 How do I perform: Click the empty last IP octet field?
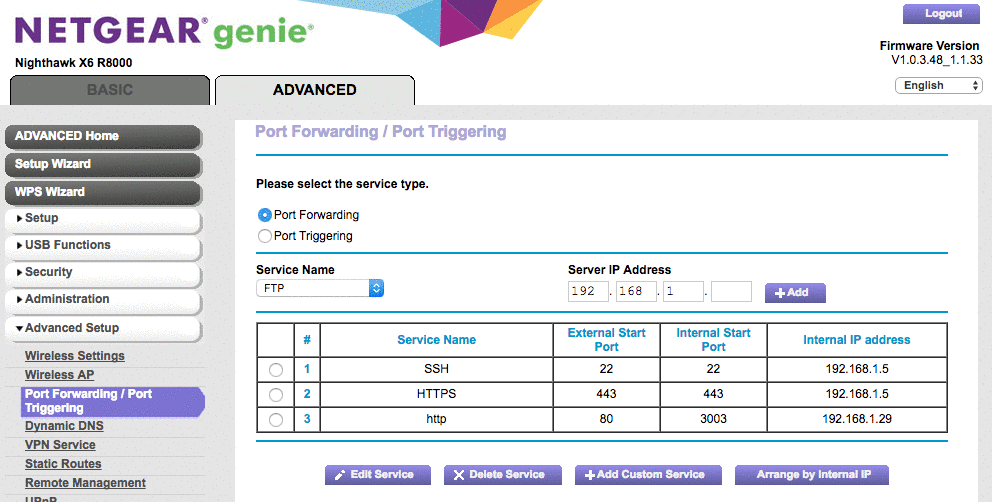point(731,291)
